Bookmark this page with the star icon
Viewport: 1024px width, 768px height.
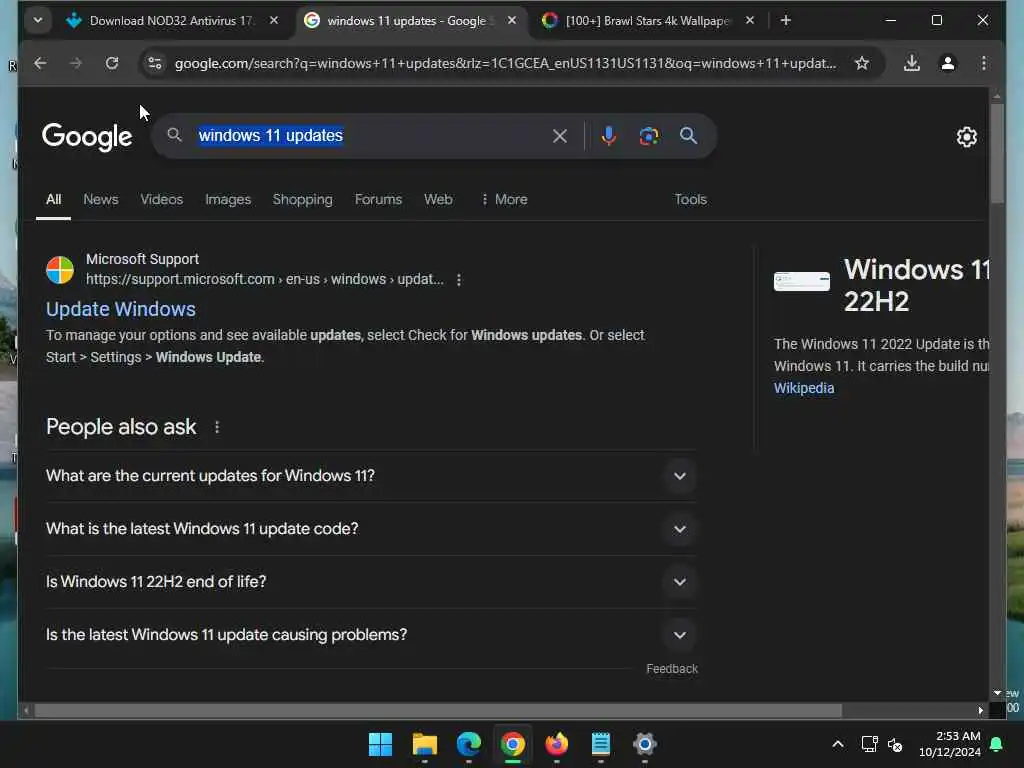[862, 63]
